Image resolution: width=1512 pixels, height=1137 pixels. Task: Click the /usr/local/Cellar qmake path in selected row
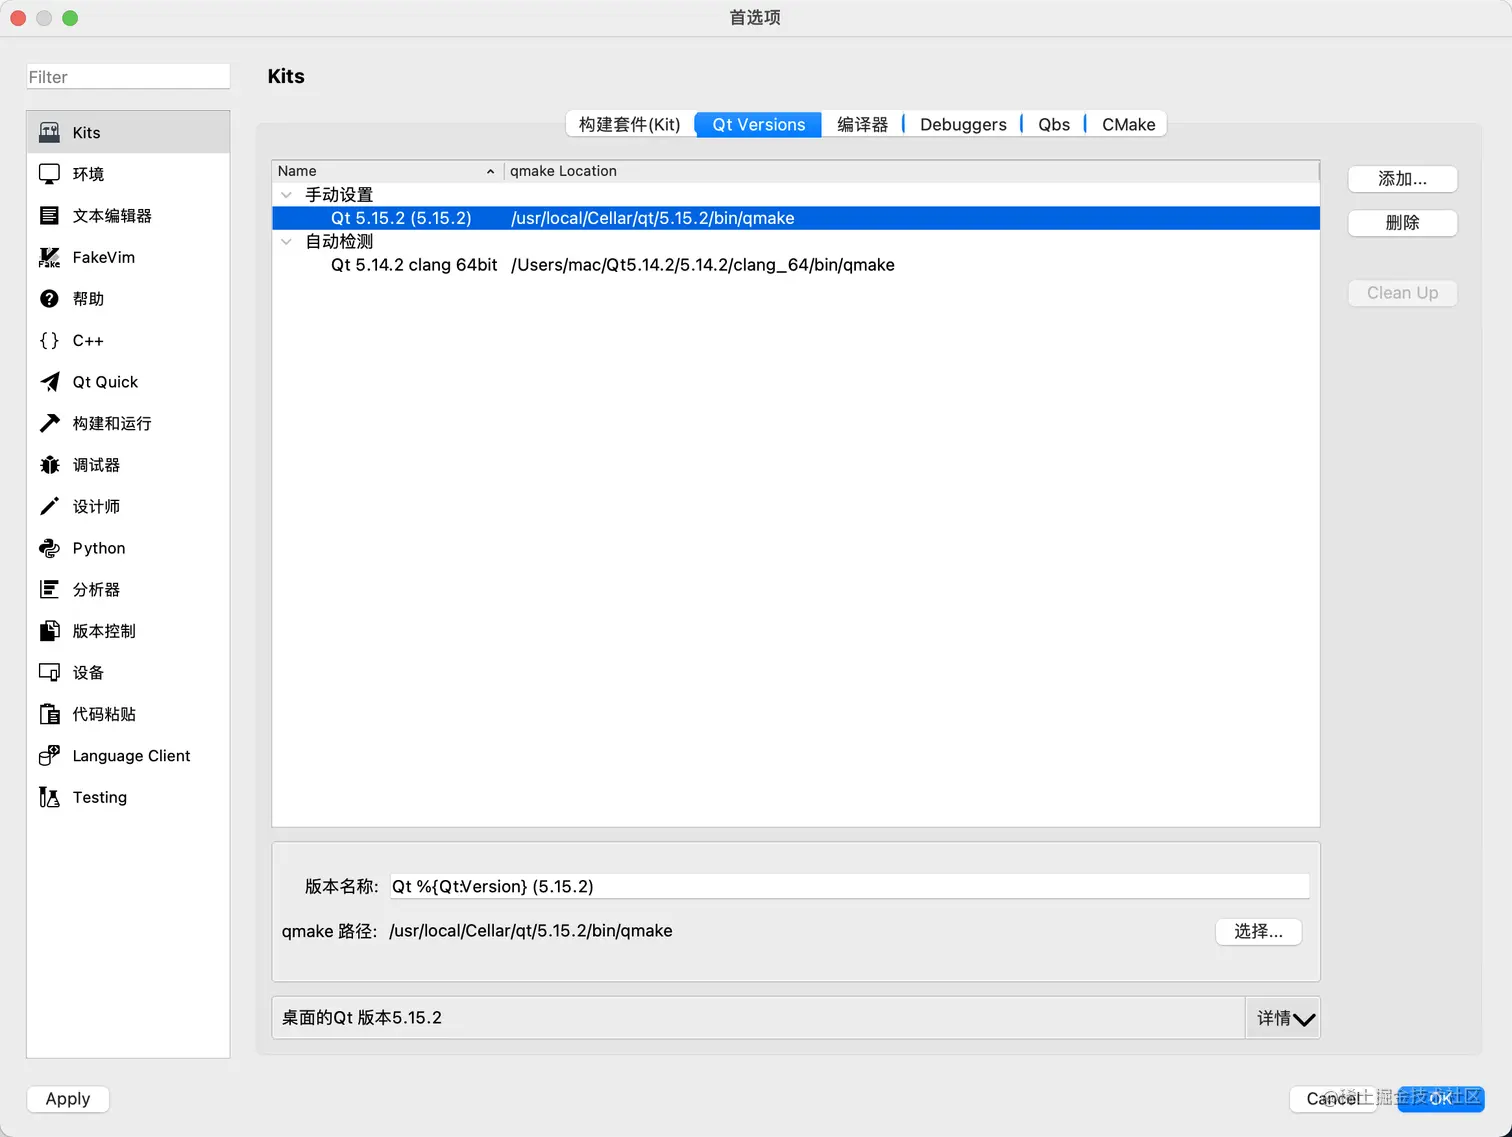[653, 218]
